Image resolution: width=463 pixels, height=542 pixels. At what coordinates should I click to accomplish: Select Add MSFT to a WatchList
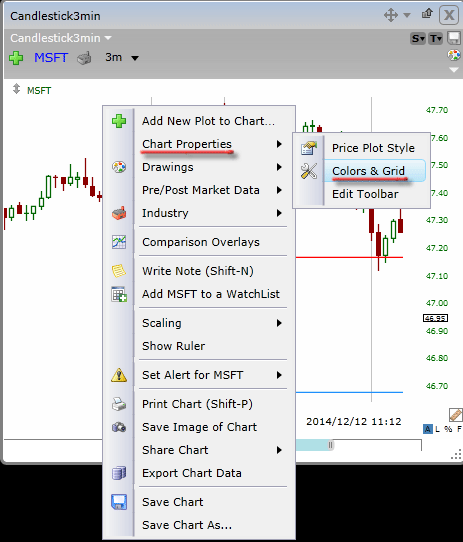tap(211, 294)
